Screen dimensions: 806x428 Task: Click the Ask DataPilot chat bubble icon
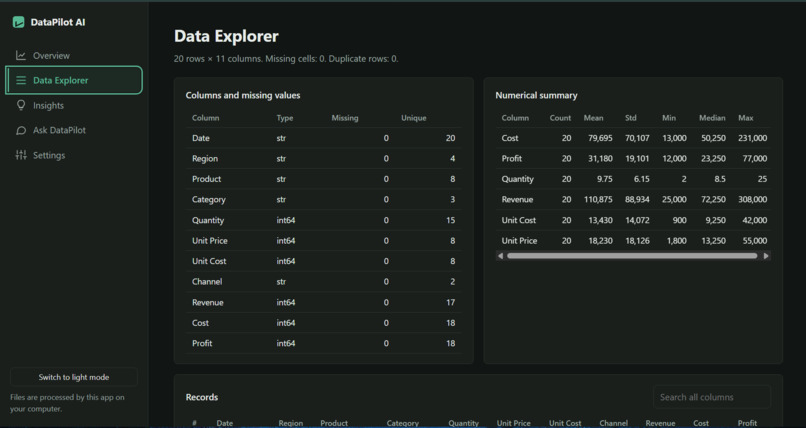(21, 131)
